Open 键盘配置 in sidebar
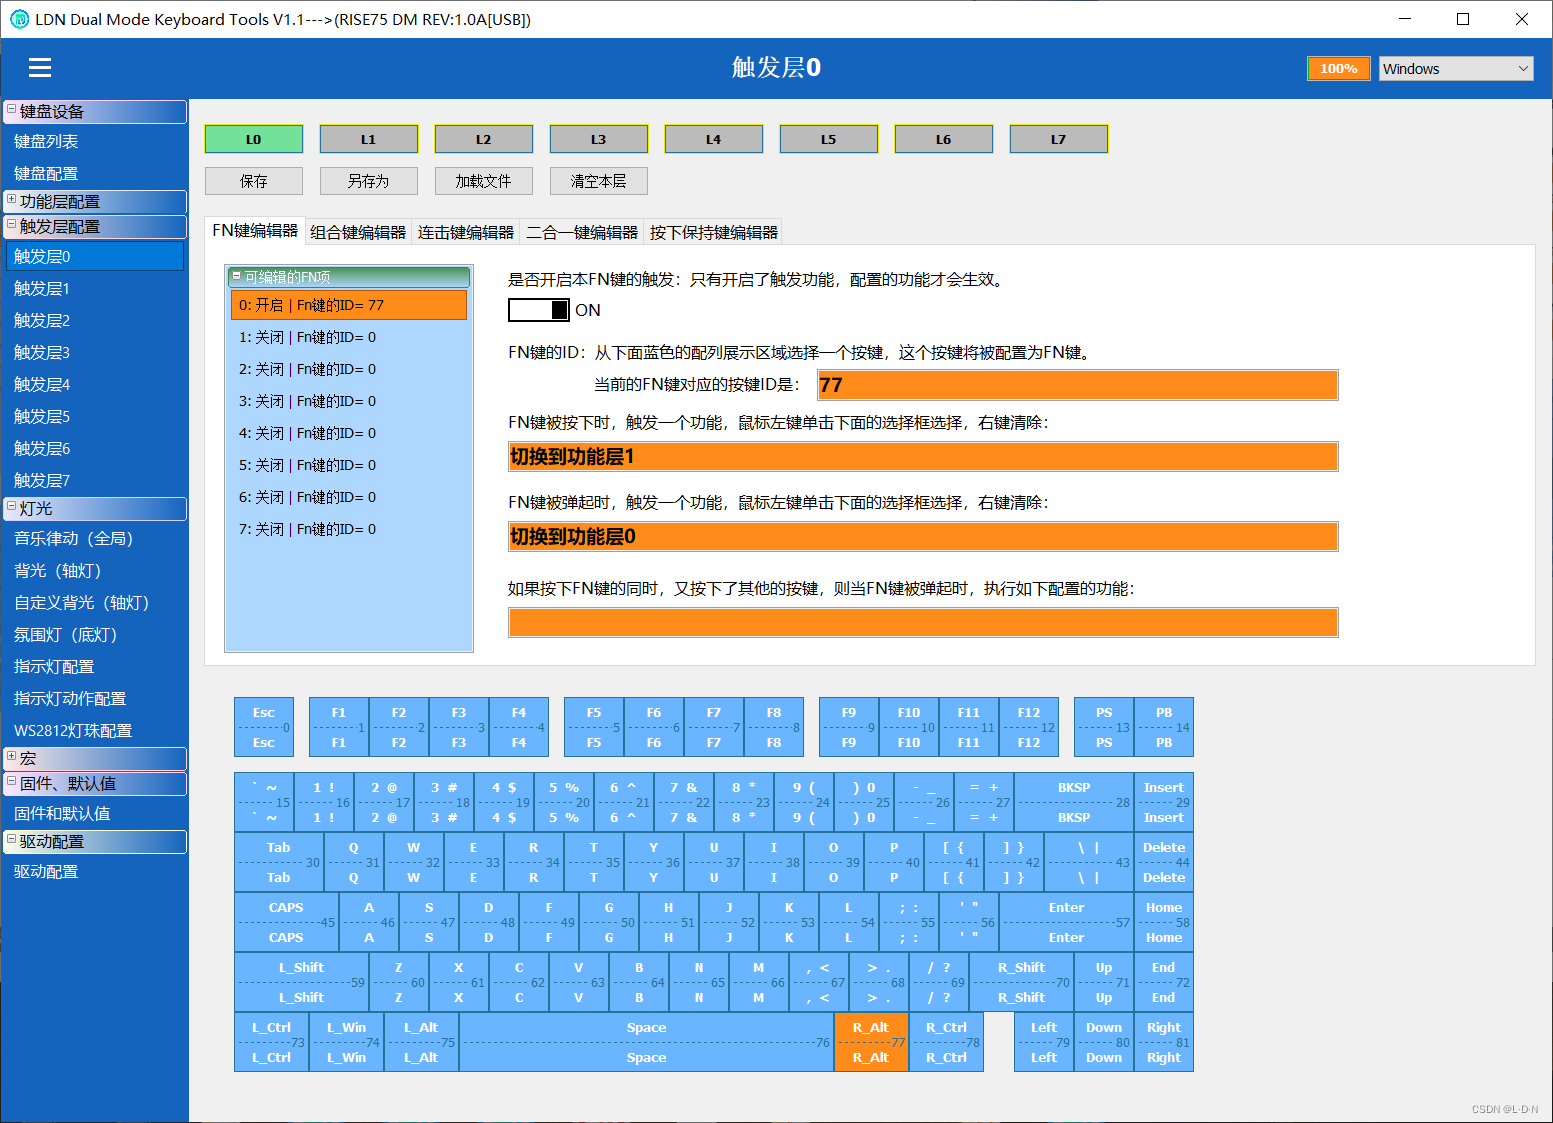1553x1123 pixels. [x=94, y=174]
